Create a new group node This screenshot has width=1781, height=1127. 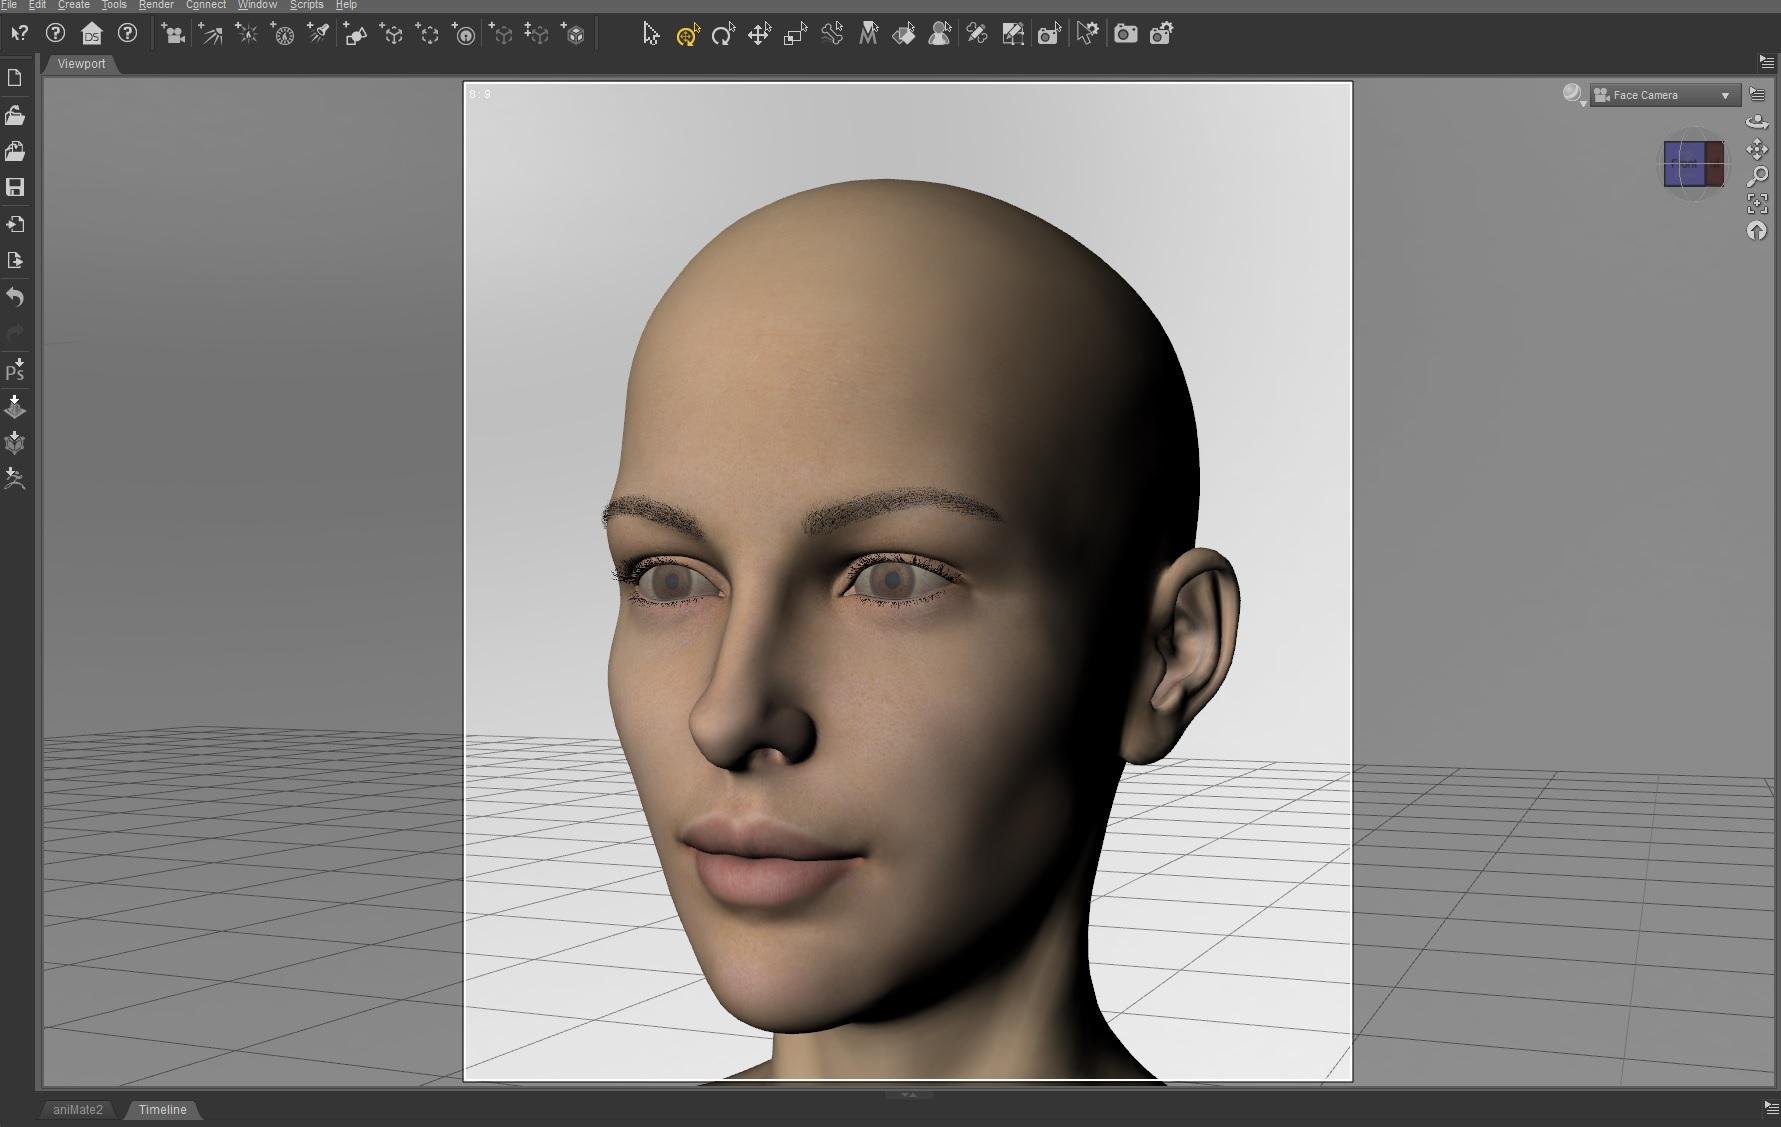point(428,34)
